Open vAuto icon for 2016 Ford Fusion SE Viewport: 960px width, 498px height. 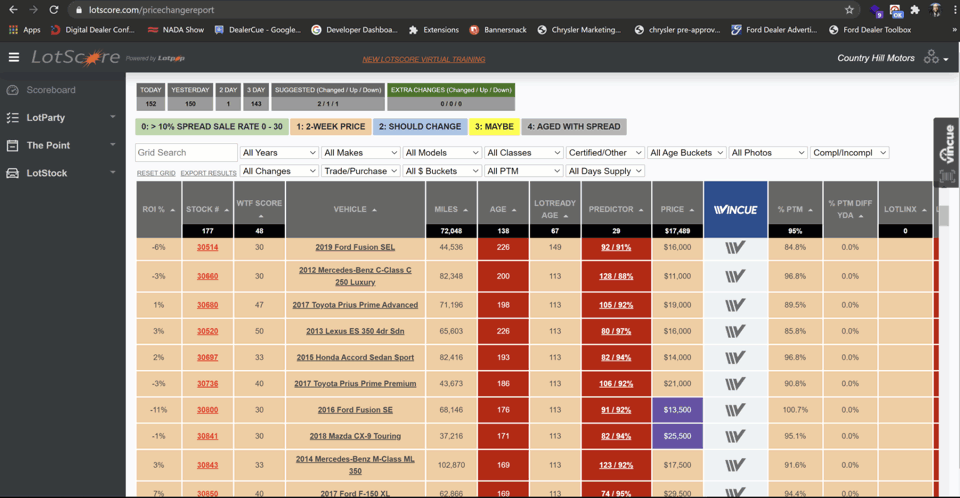[735, 410]
